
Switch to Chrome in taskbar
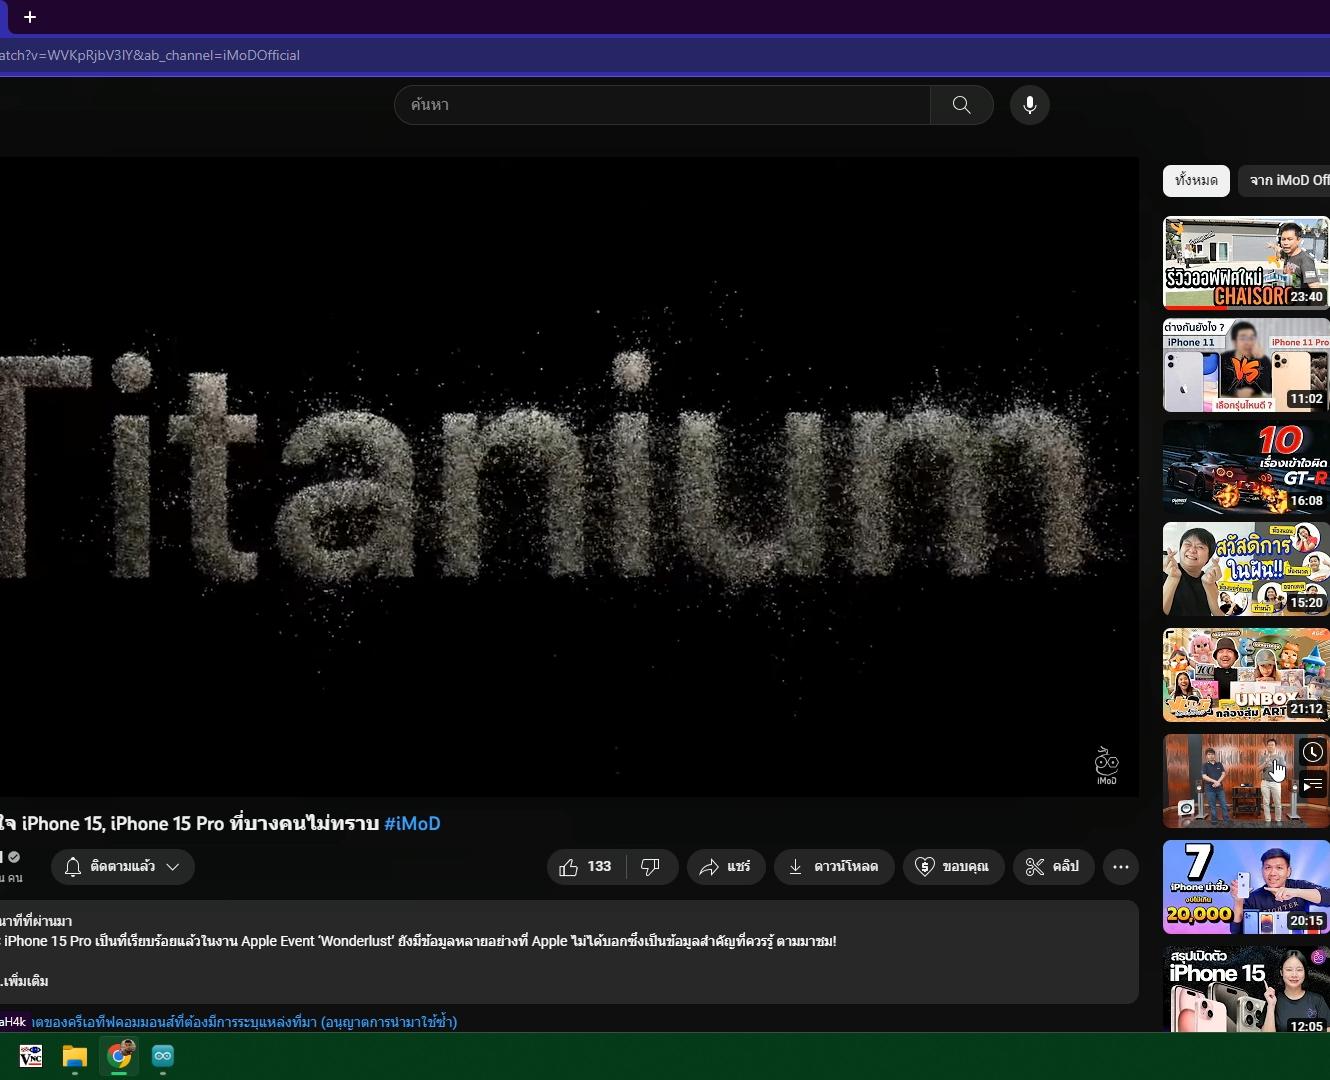(119, 1056)
